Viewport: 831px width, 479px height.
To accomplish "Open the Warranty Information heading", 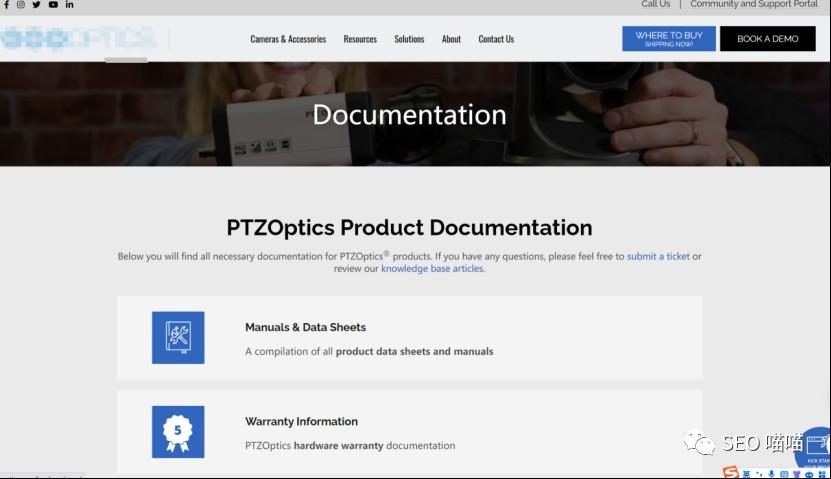I will click(x=301, y=422).
